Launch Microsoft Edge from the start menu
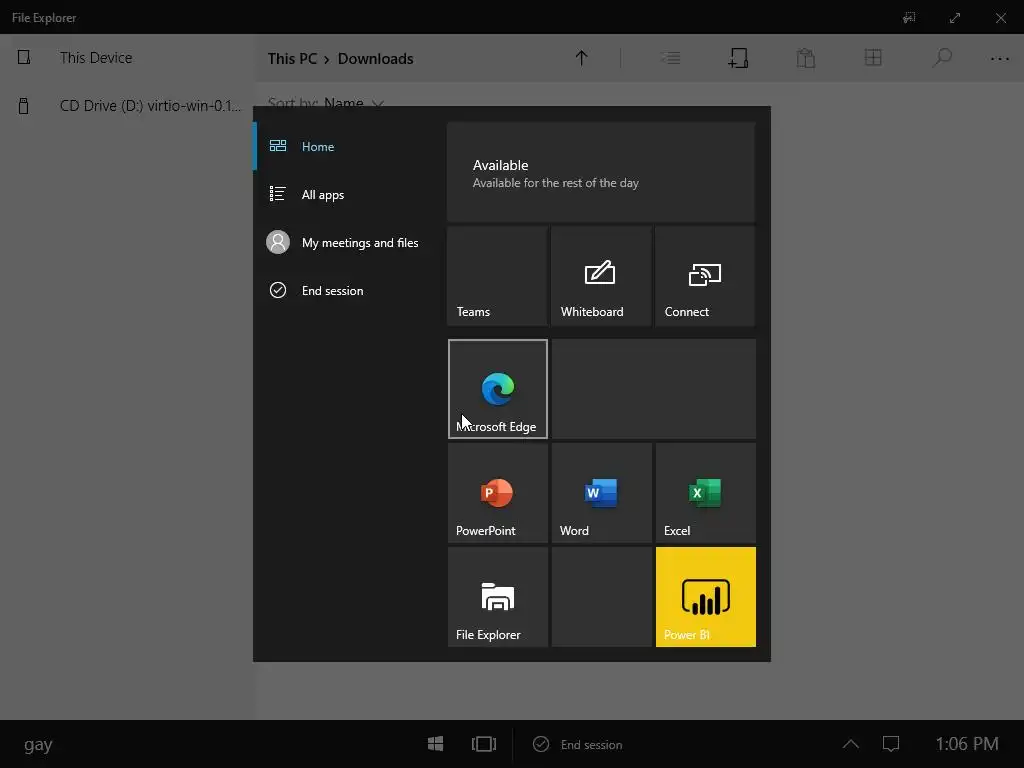The height and width of the screenshot is (768, 1024). point(498,389)
